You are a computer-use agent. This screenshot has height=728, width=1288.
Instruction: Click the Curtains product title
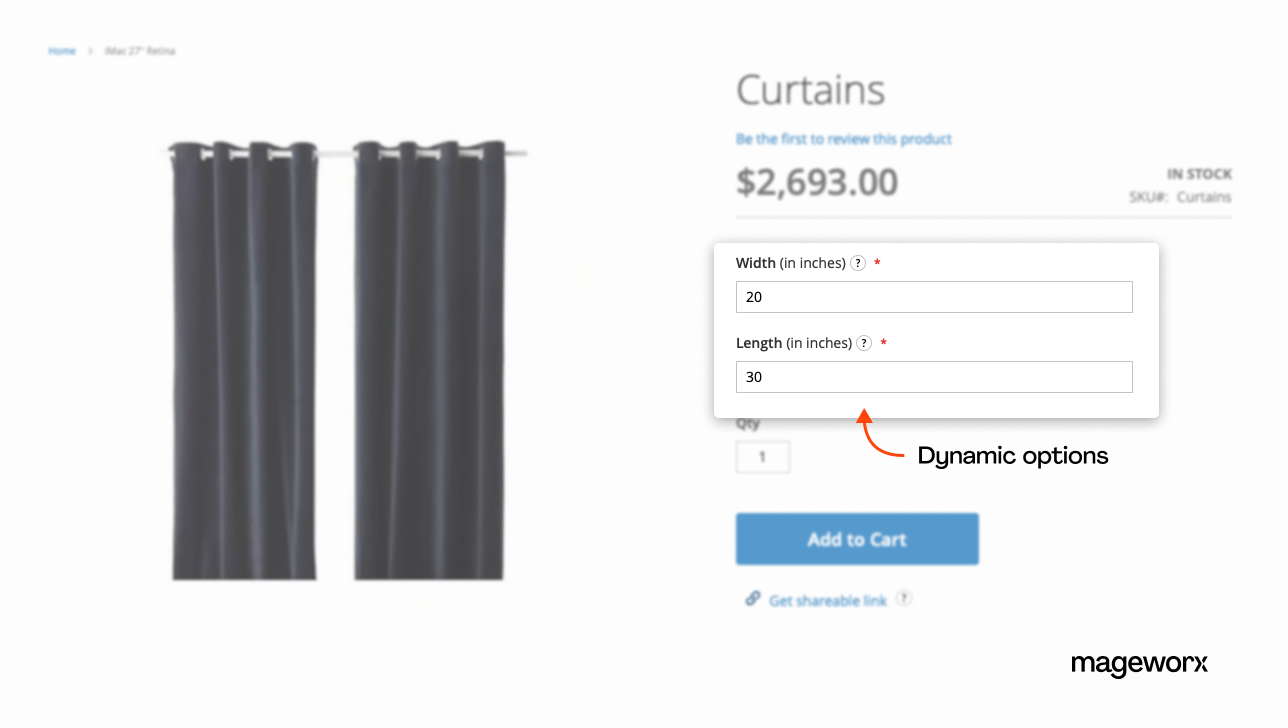pyautogui.click(x=811, y=90)
